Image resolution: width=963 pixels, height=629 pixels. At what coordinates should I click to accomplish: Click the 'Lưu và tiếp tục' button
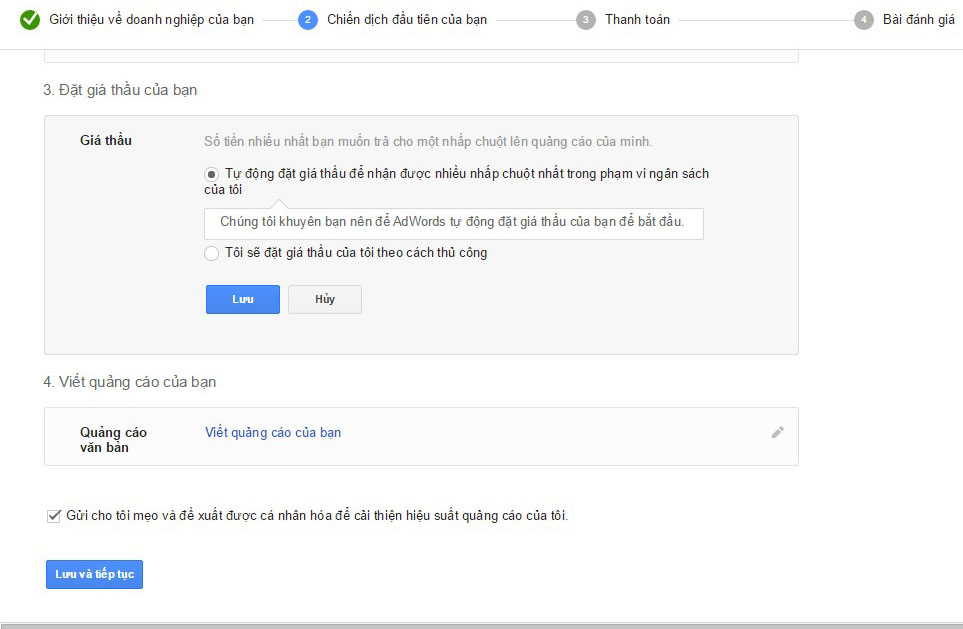pyautogui.click(x=93, y=574)
